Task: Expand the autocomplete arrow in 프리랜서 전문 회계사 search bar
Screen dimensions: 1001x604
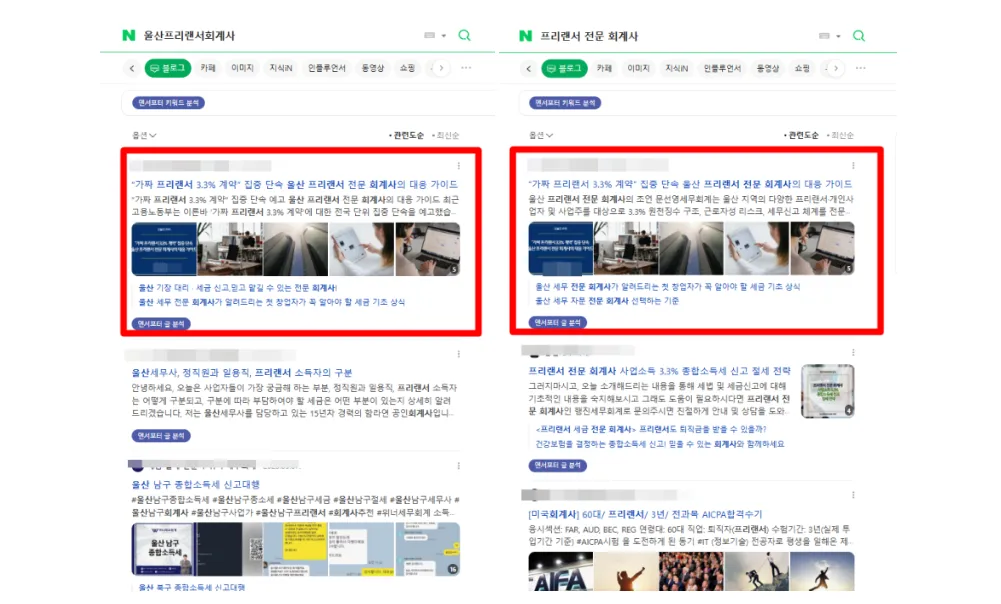Action: pyautogui.click(x=838, y=36)
